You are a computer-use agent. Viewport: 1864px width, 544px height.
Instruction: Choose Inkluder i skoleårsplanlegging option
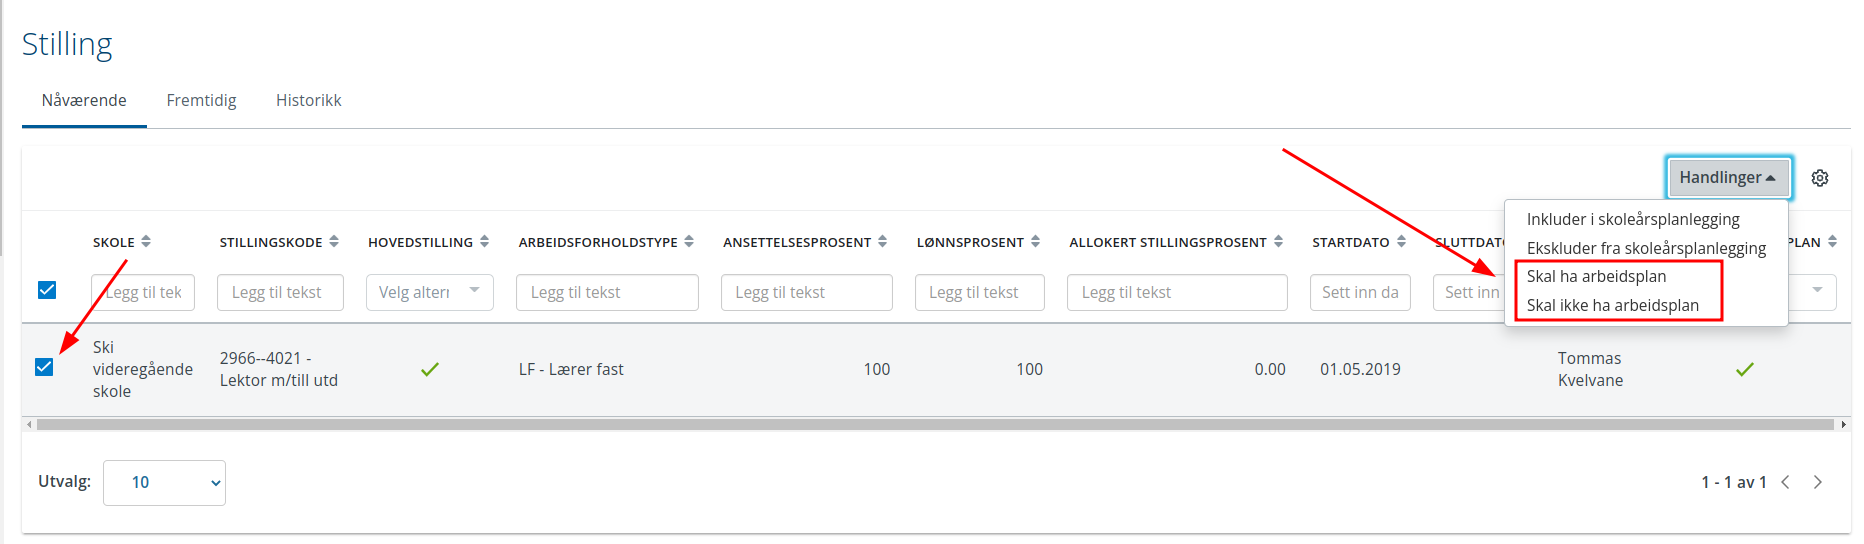pos(1633,219)
